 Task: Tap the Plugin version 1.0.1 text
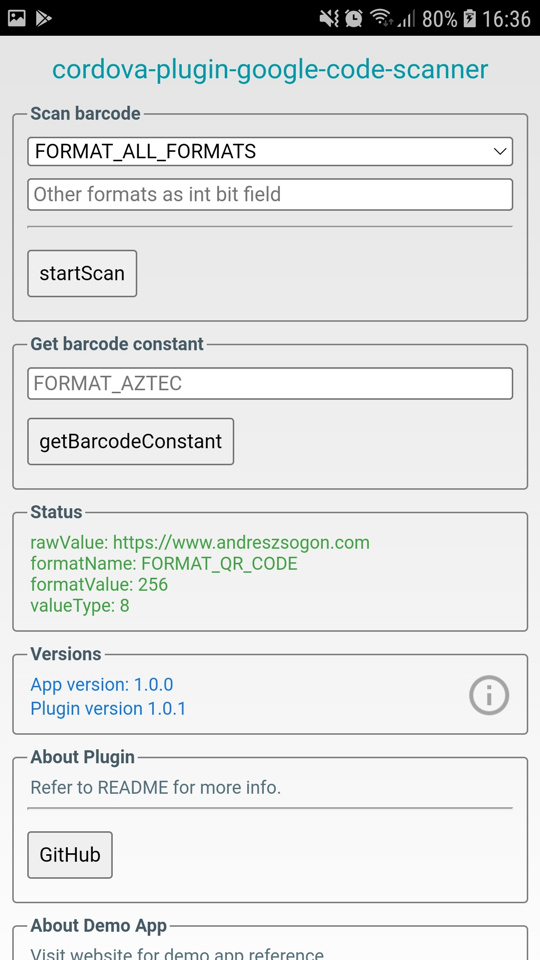[108, 708]
